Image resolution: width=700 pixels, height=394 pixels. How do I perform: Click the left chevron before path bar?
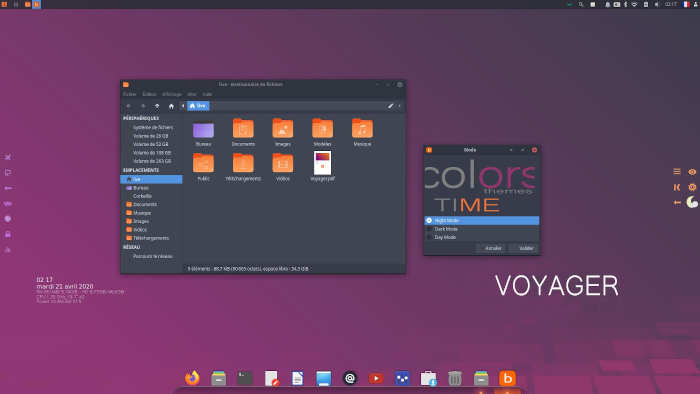[x=183, y=106]
